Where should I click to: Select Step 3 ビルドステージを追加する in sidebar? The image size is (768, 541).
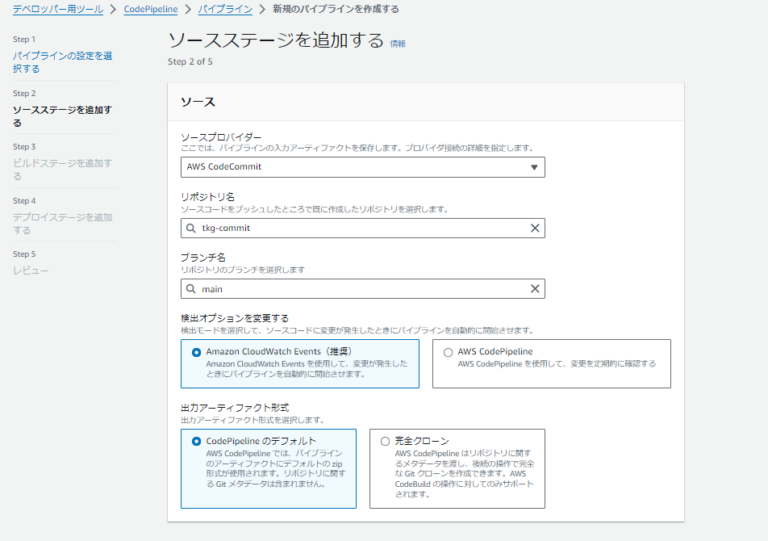tap(62, 169)
